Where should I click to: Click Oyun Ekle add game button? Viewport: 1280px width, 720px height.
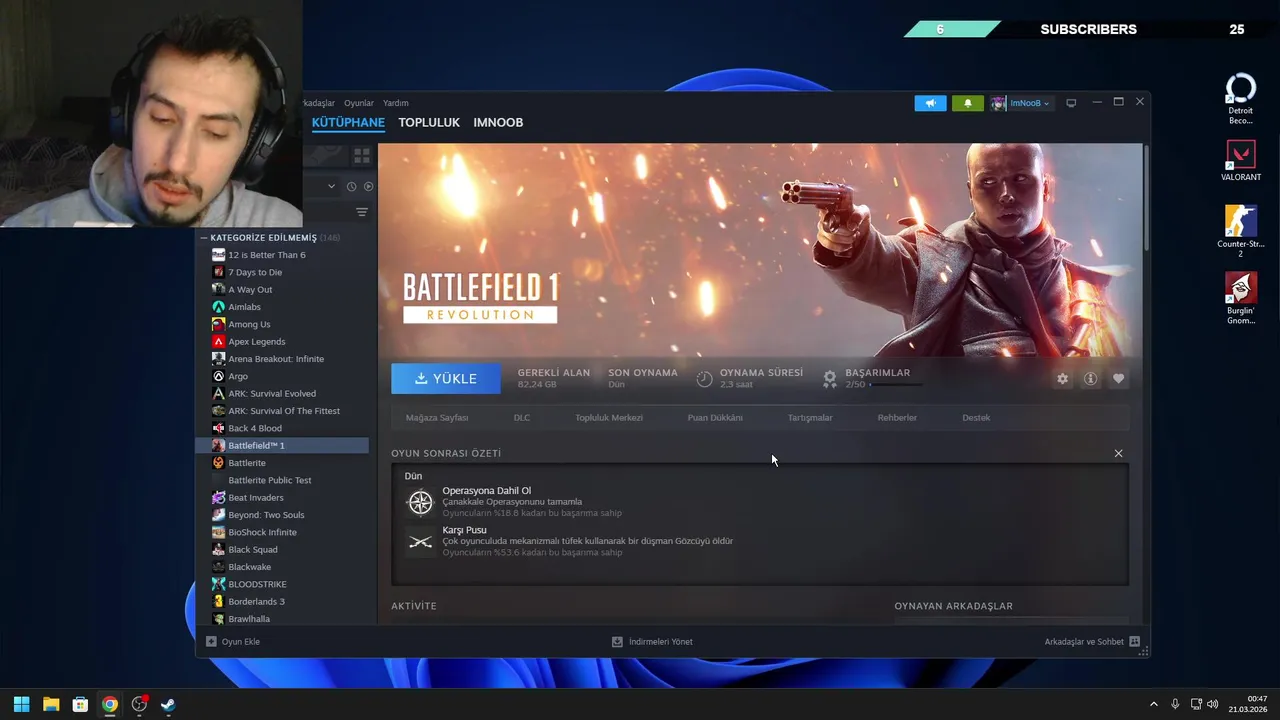[233, 642]
